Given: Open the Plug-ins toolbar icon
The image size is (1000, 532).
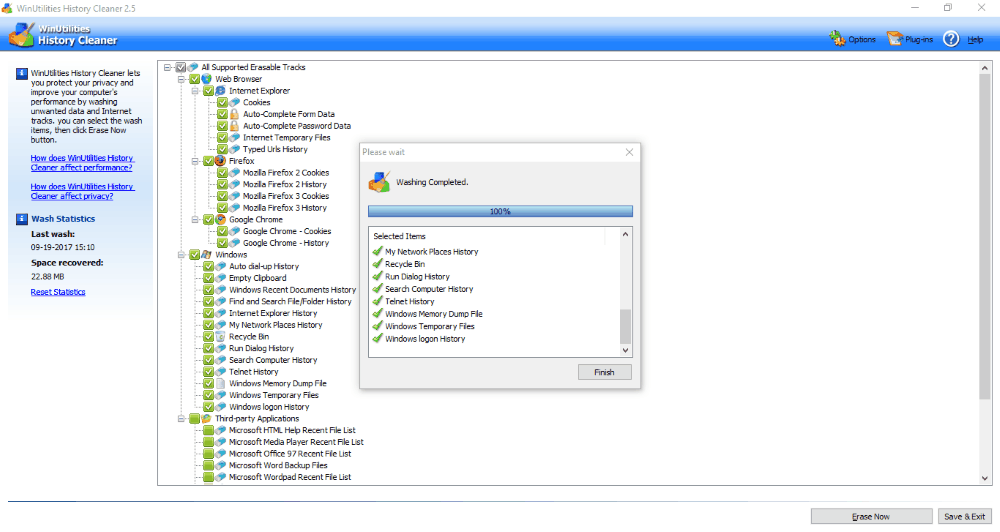Looking at the screenshot, I should [895, 39].
